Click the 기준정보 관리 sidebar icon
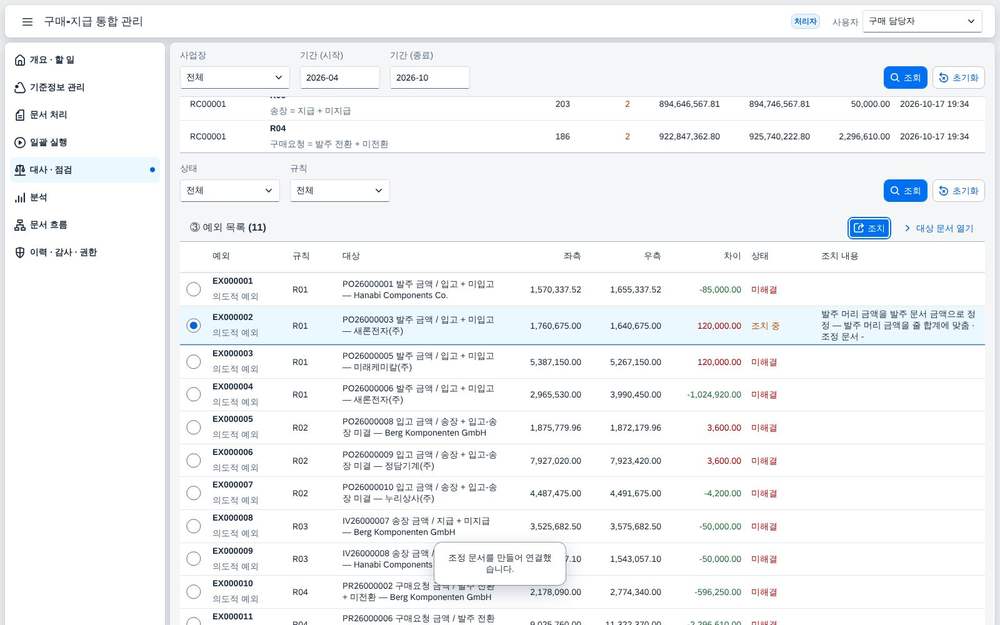The height and width of the screenshot is (625, 1000). coord(20,87)
